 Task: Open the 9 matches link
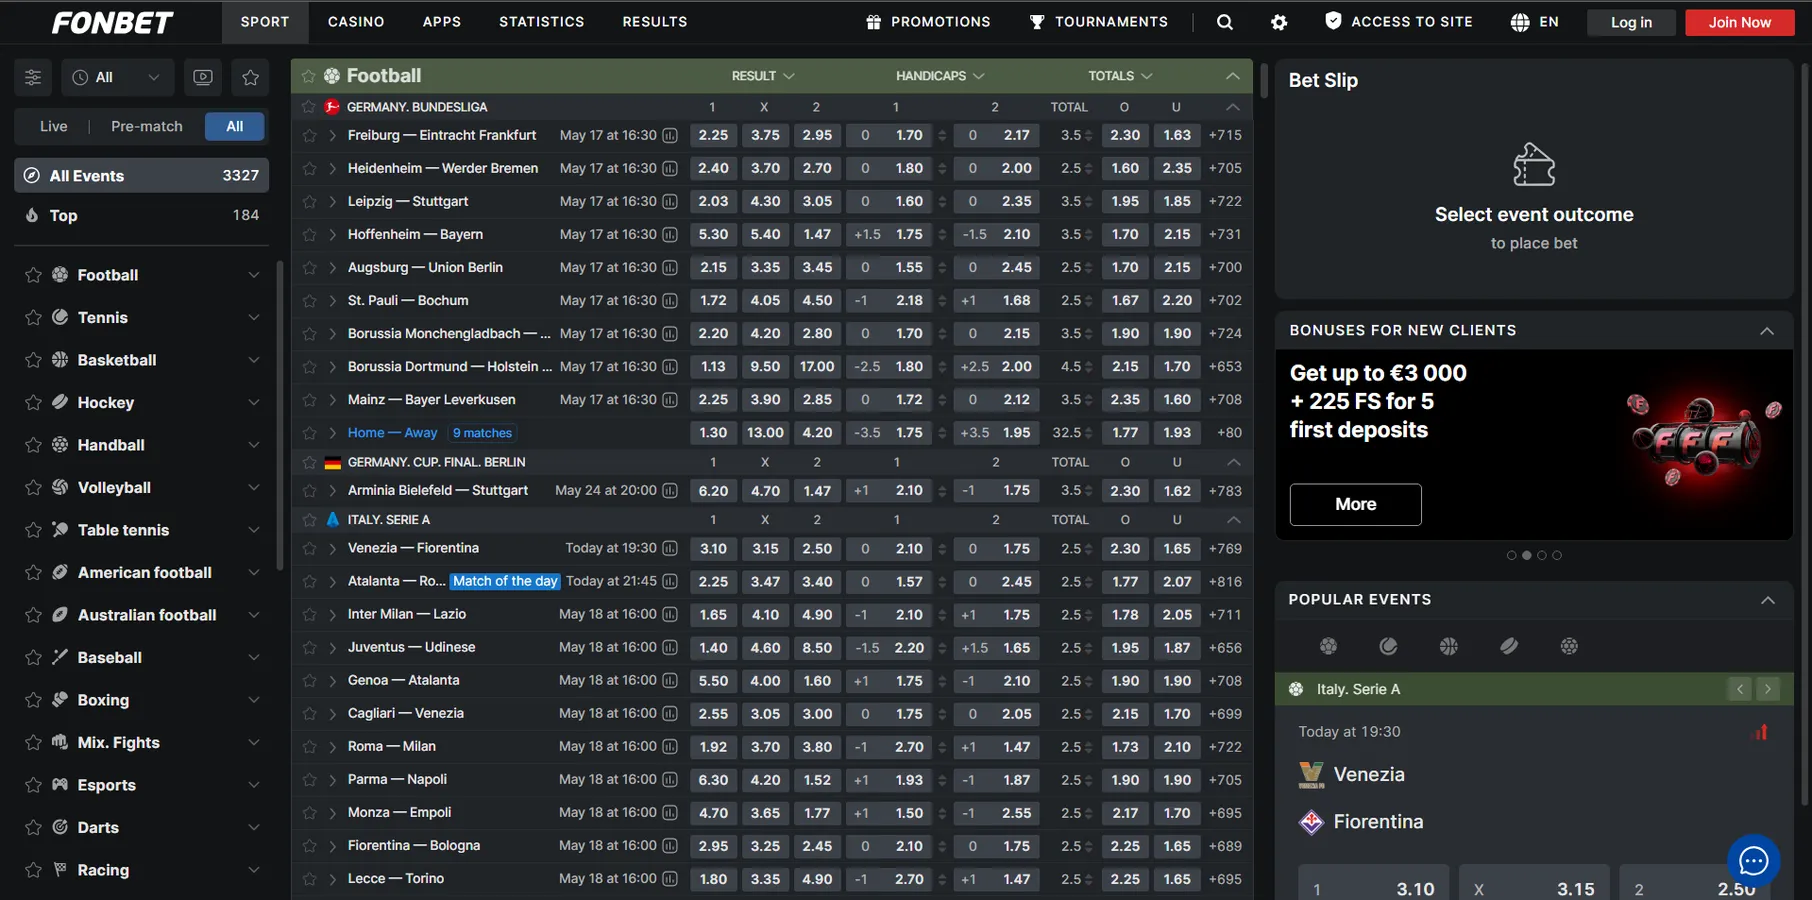[x=482, y=433]
